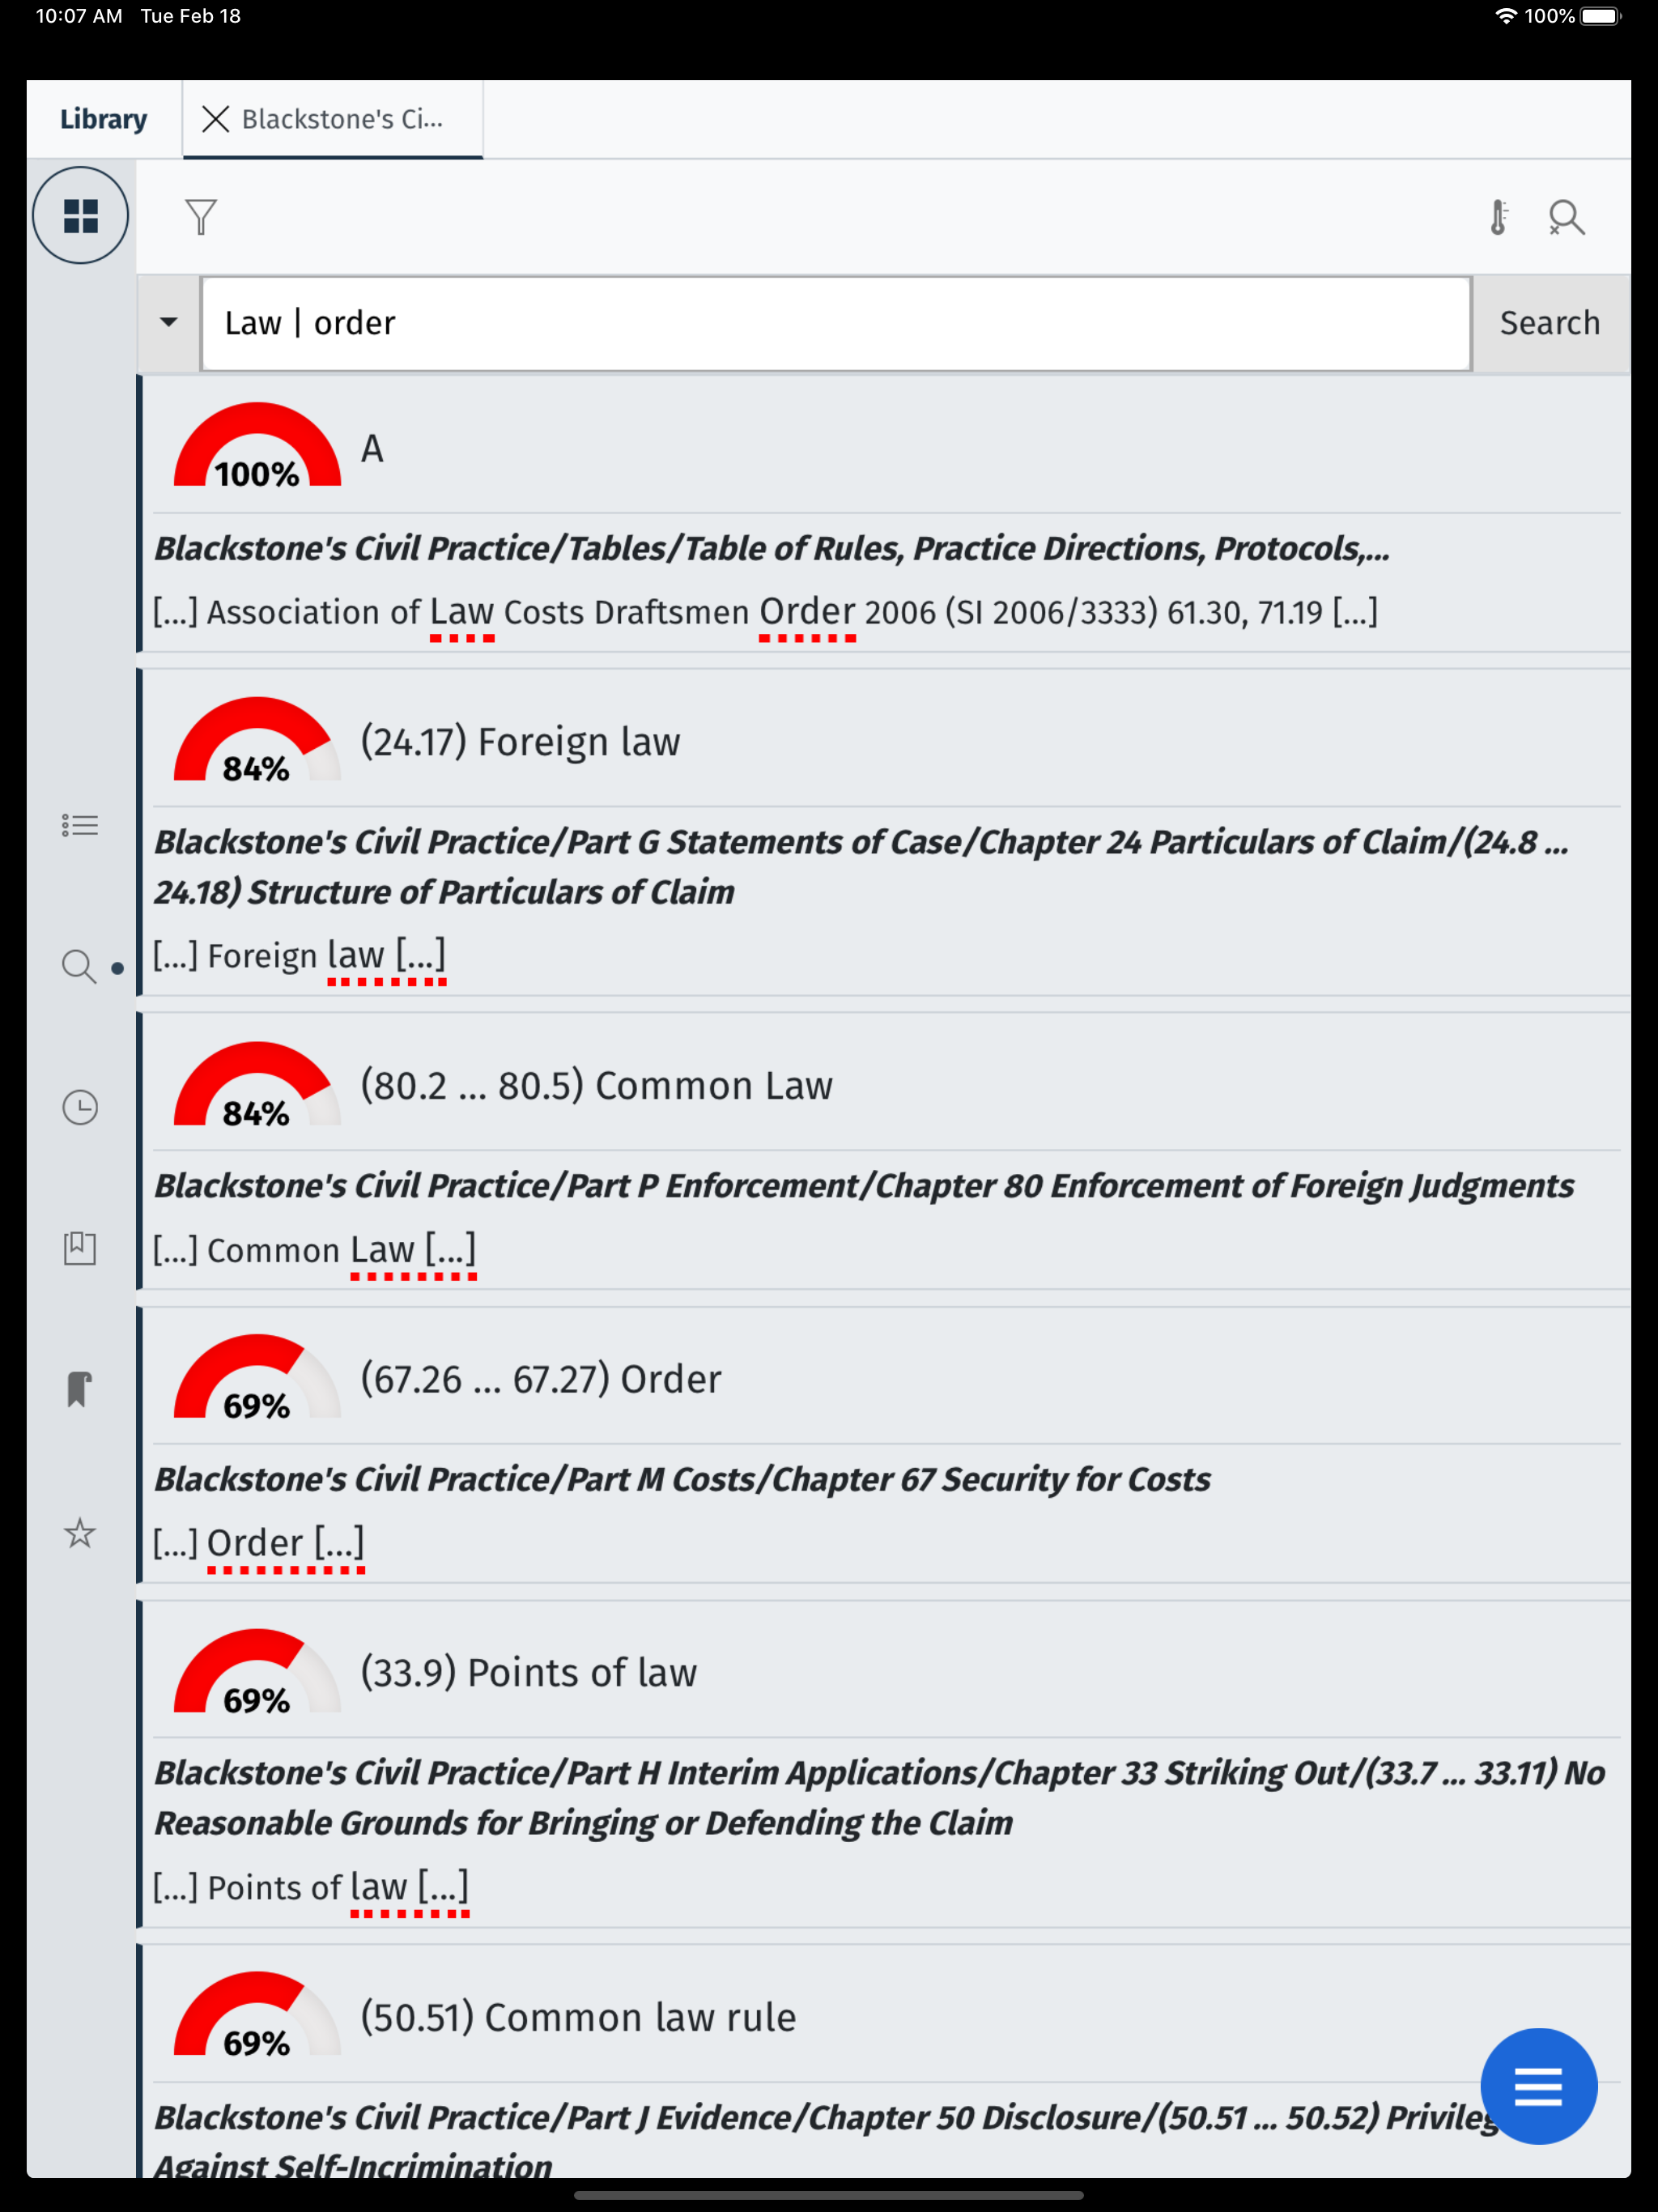
Task: Click the 69% gauge beside '(67.26 ... 67.27) Order'
Action: pos(257,1377)
